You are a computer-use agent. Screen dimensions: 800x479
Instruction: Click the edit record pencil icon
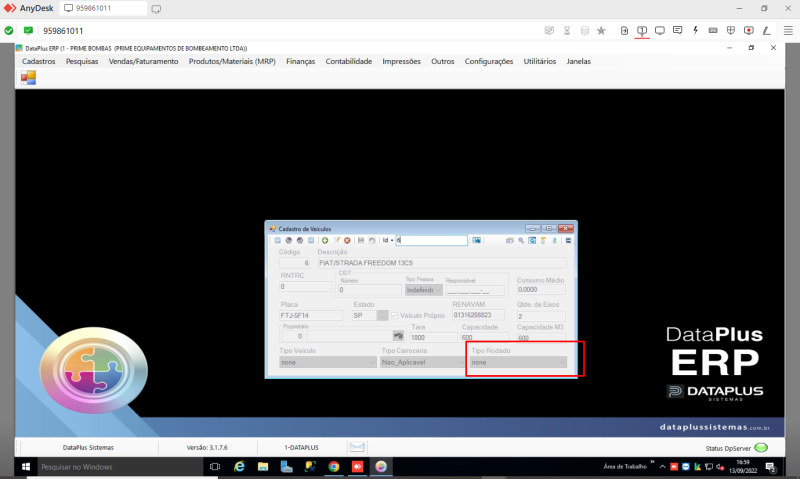[336, 240]
